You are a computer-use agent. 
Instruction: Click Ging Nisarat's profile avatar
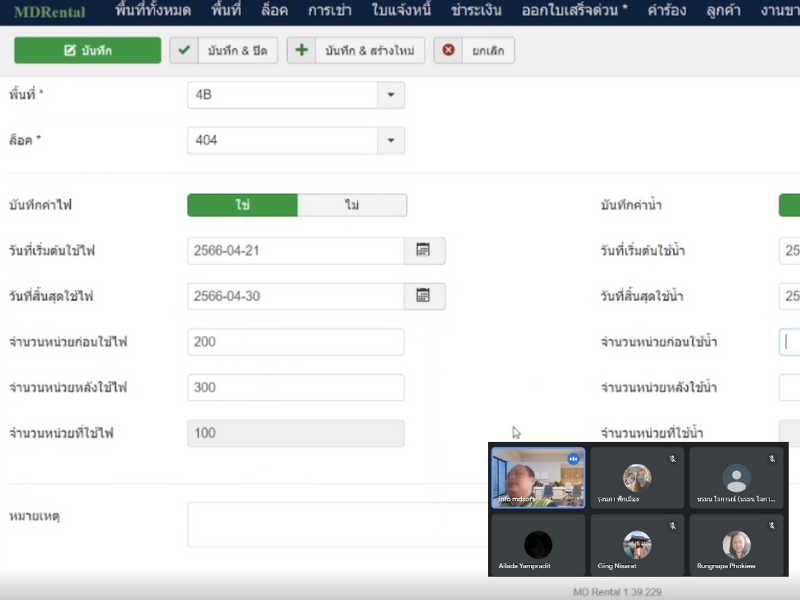coord(637,544)
